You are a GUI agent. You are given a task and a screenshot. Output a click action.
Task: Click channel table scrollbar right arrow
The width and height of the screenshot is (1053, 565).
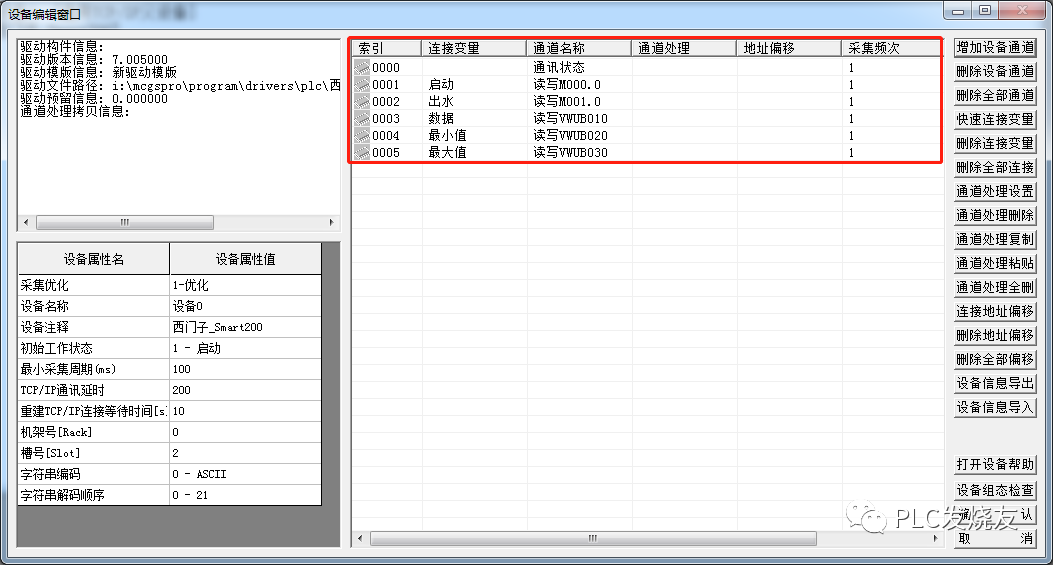point(935,538)
